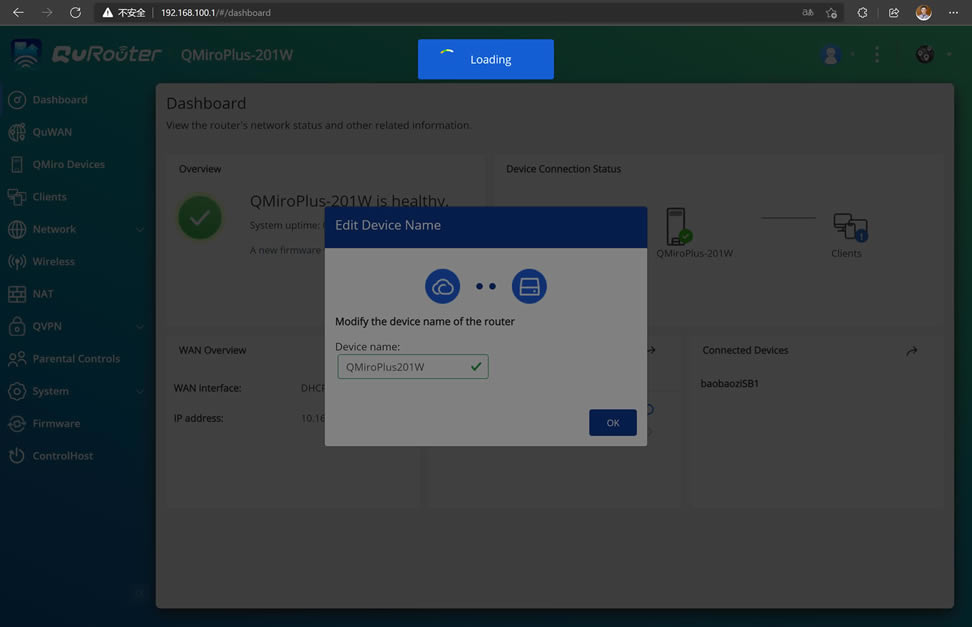Expand the System submenu chevron
This screenshot has height=627, width=972.
(140, 391)
